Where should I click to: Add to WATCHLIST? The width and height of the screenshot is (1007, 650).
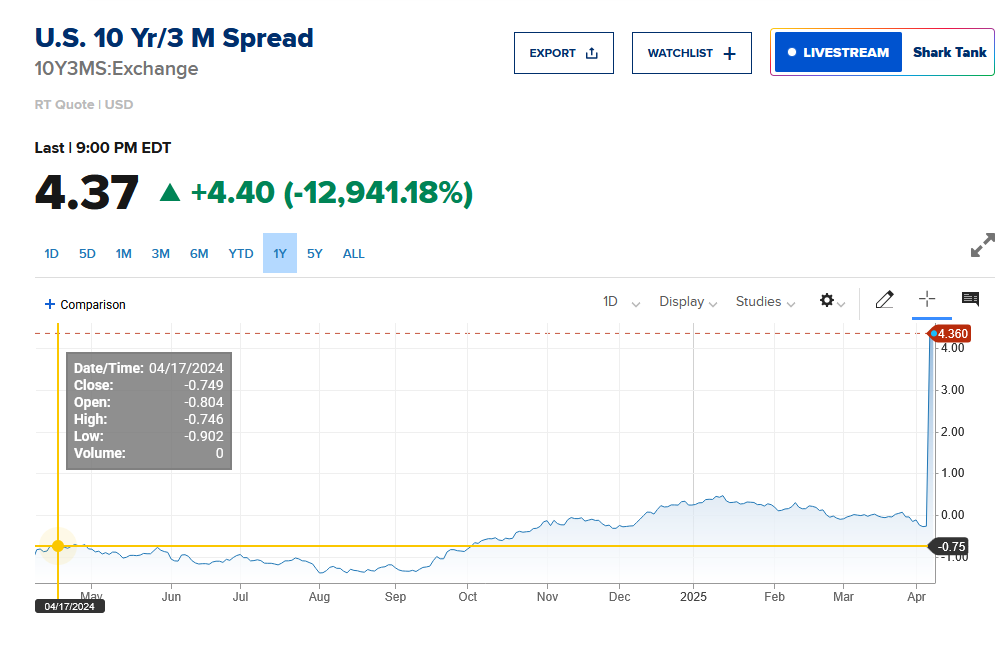click(x=692, y=53)
